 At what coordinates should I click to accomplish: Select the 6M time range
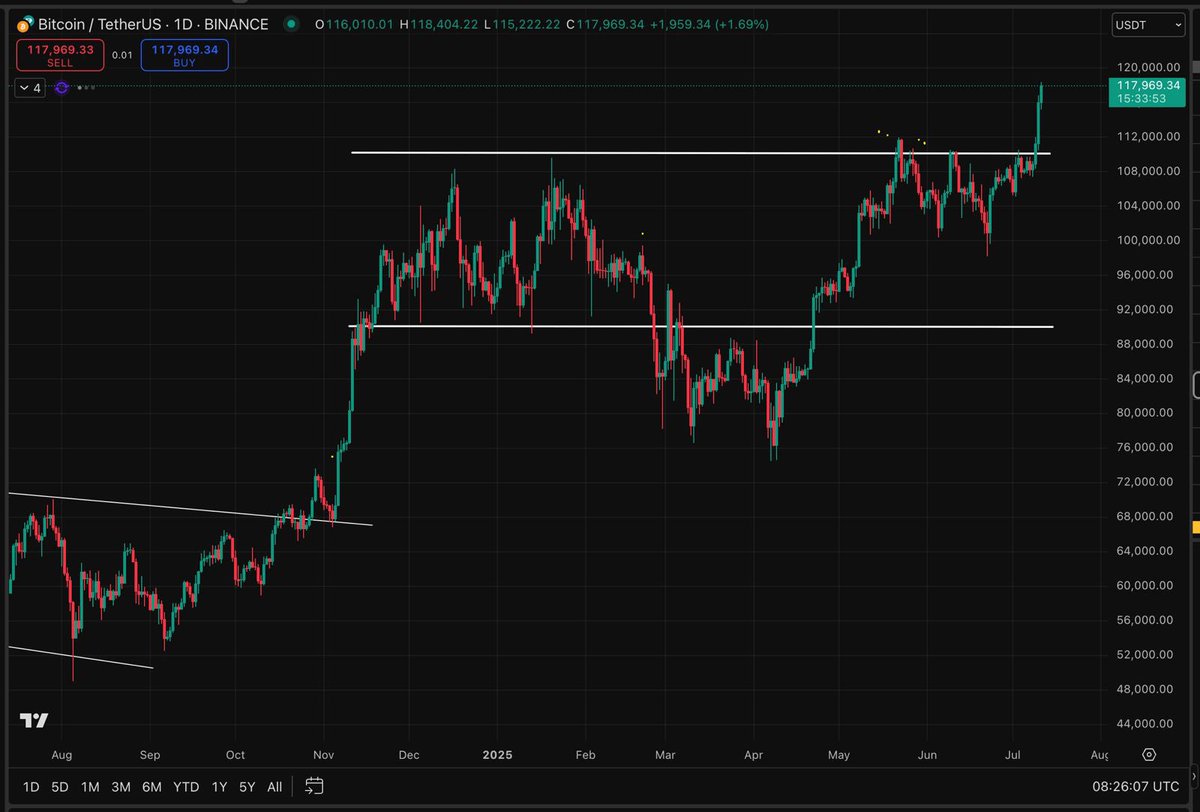pyautogui.click(x=152, y=787)
